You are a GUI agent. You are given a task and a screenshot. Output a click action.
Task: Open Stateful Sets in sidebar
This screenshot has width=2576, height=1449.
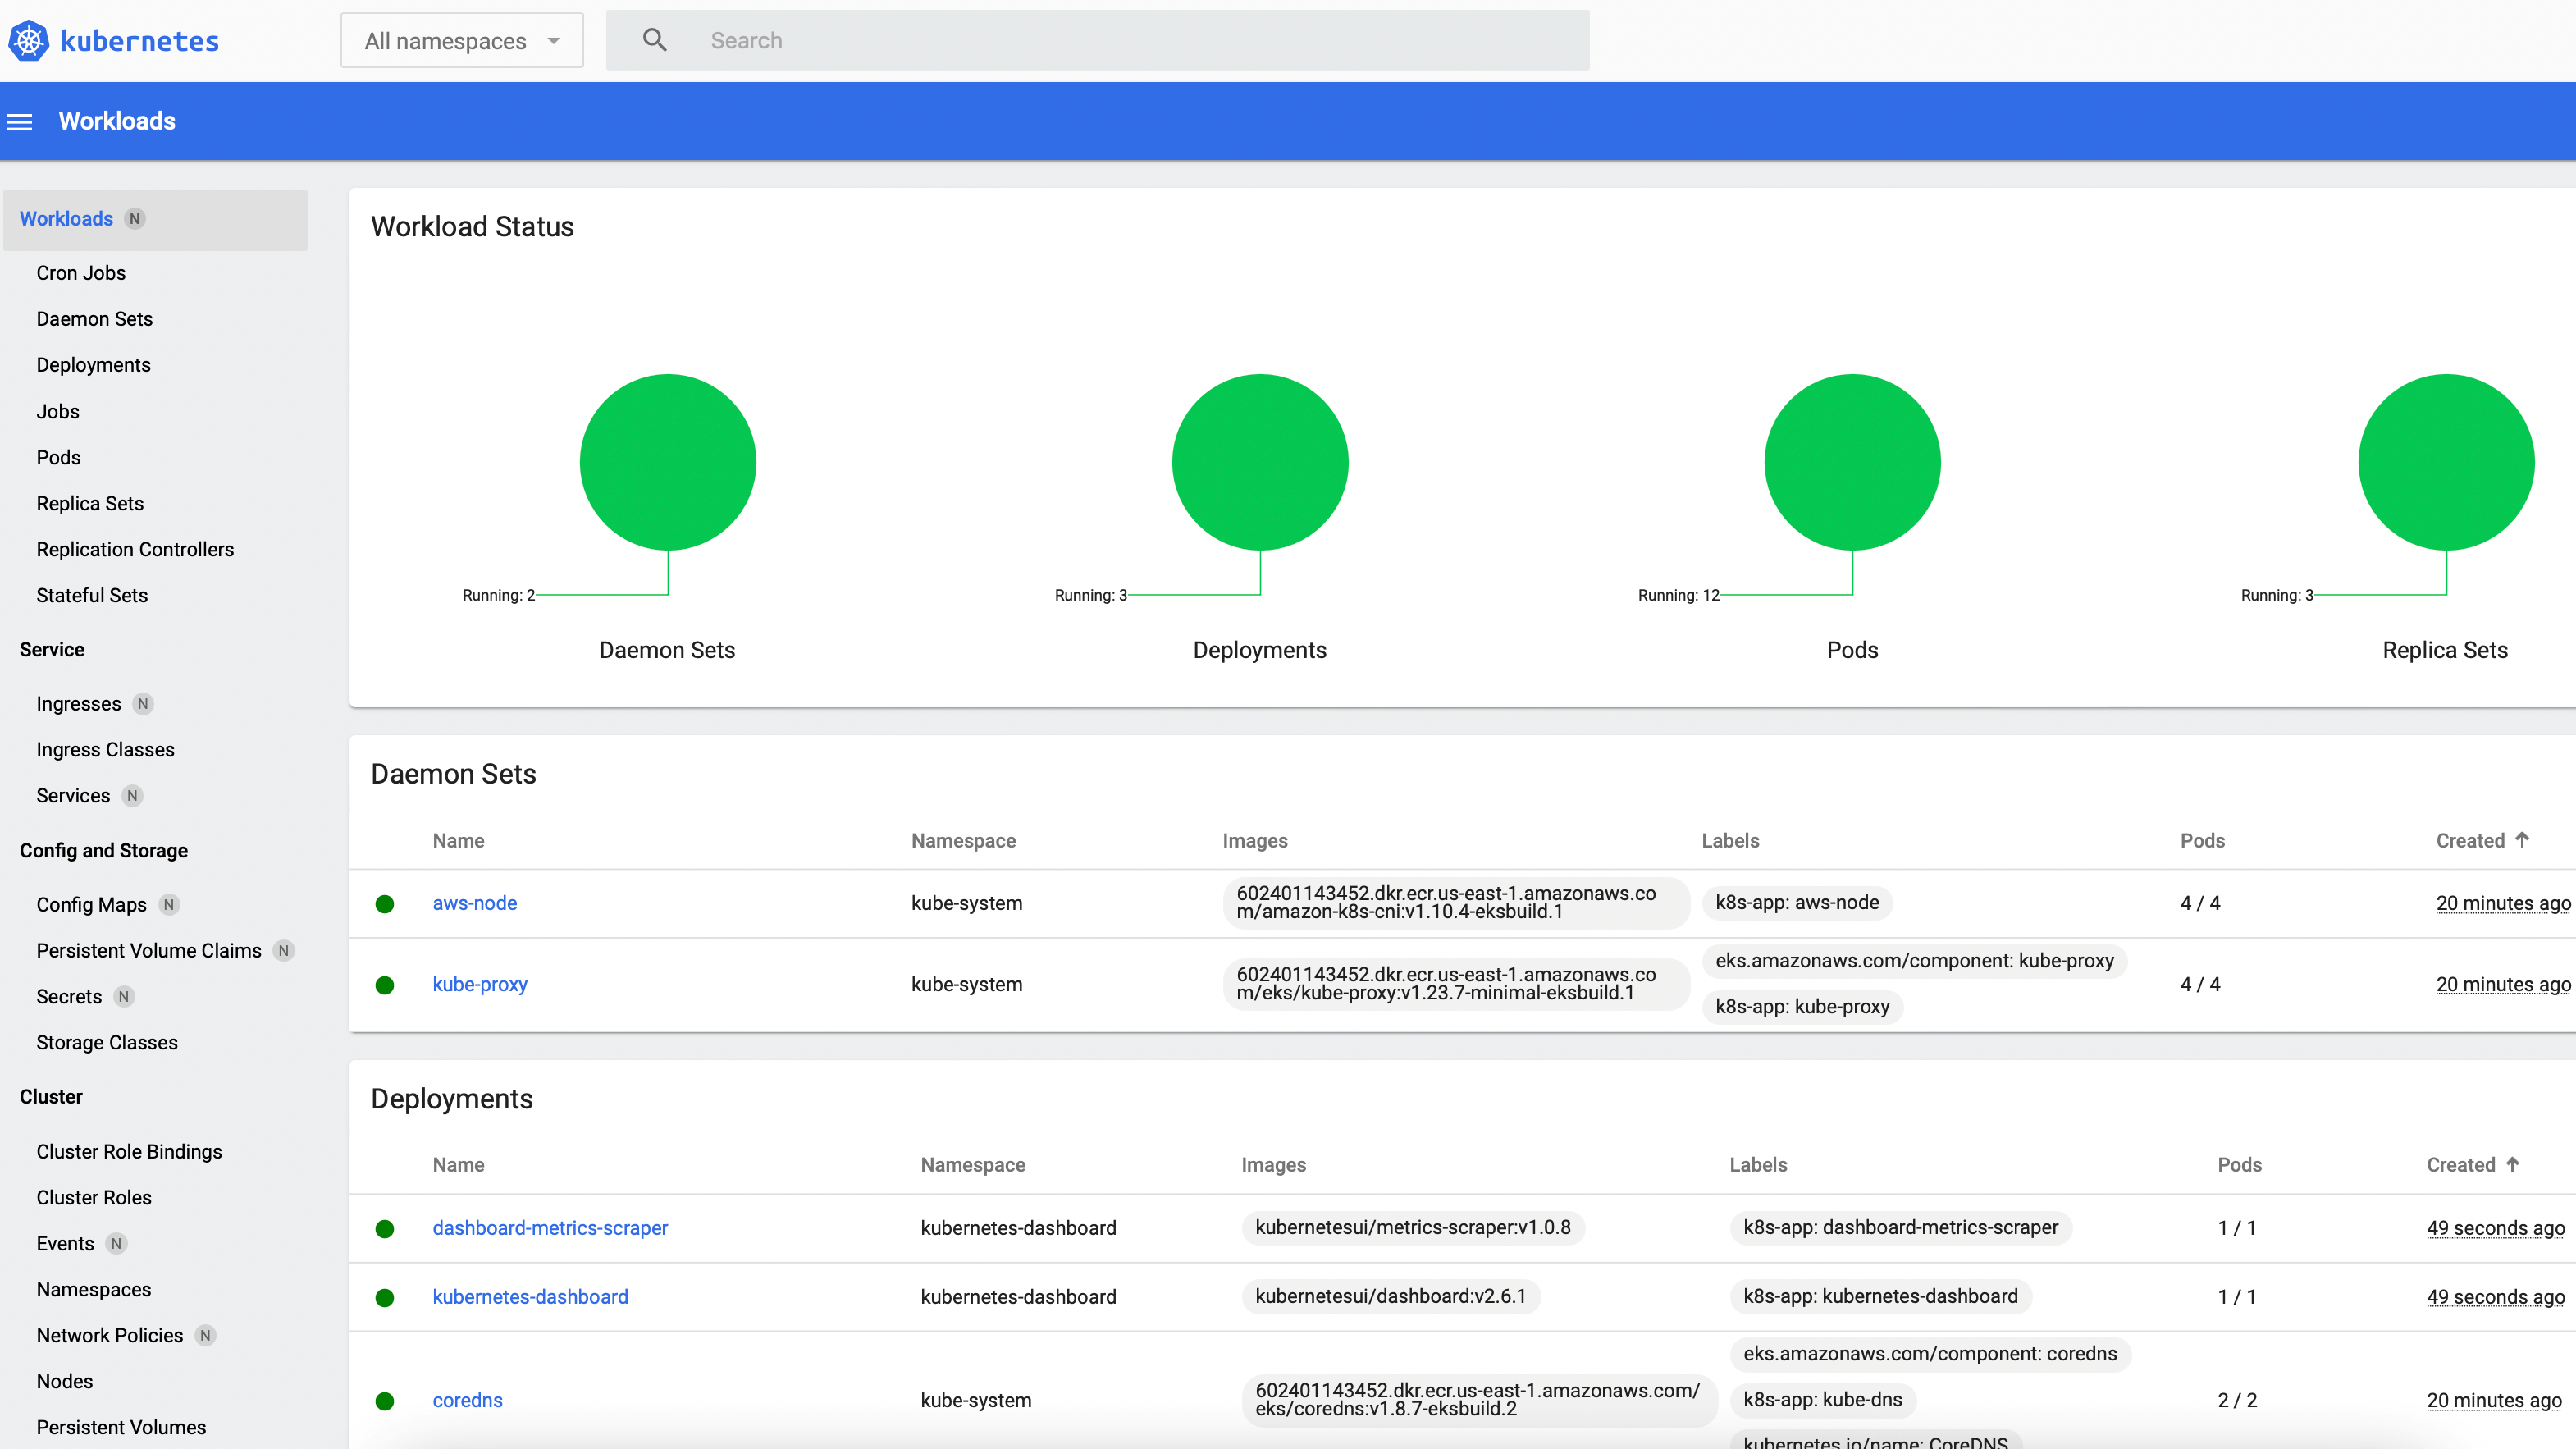coord(92,596)
